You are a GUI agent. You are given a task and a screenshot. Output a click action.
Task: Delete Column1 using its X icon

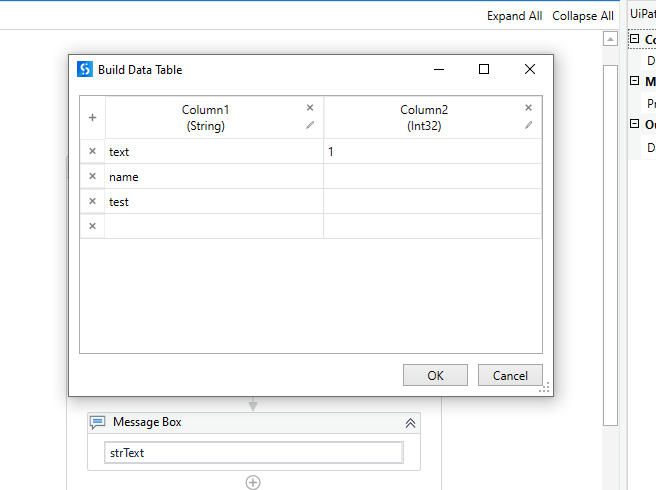[x=310, y=108]
